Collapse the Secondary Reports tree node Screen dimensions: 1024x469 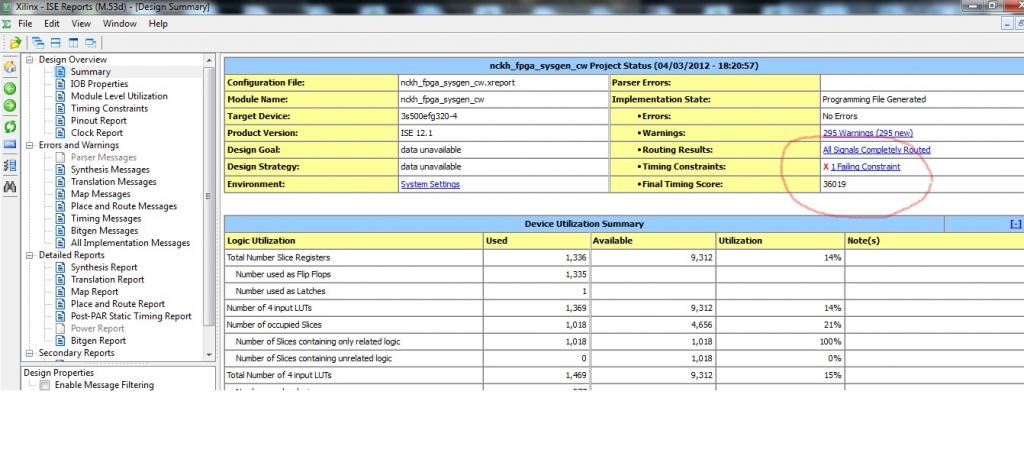(x=29, y=353)
